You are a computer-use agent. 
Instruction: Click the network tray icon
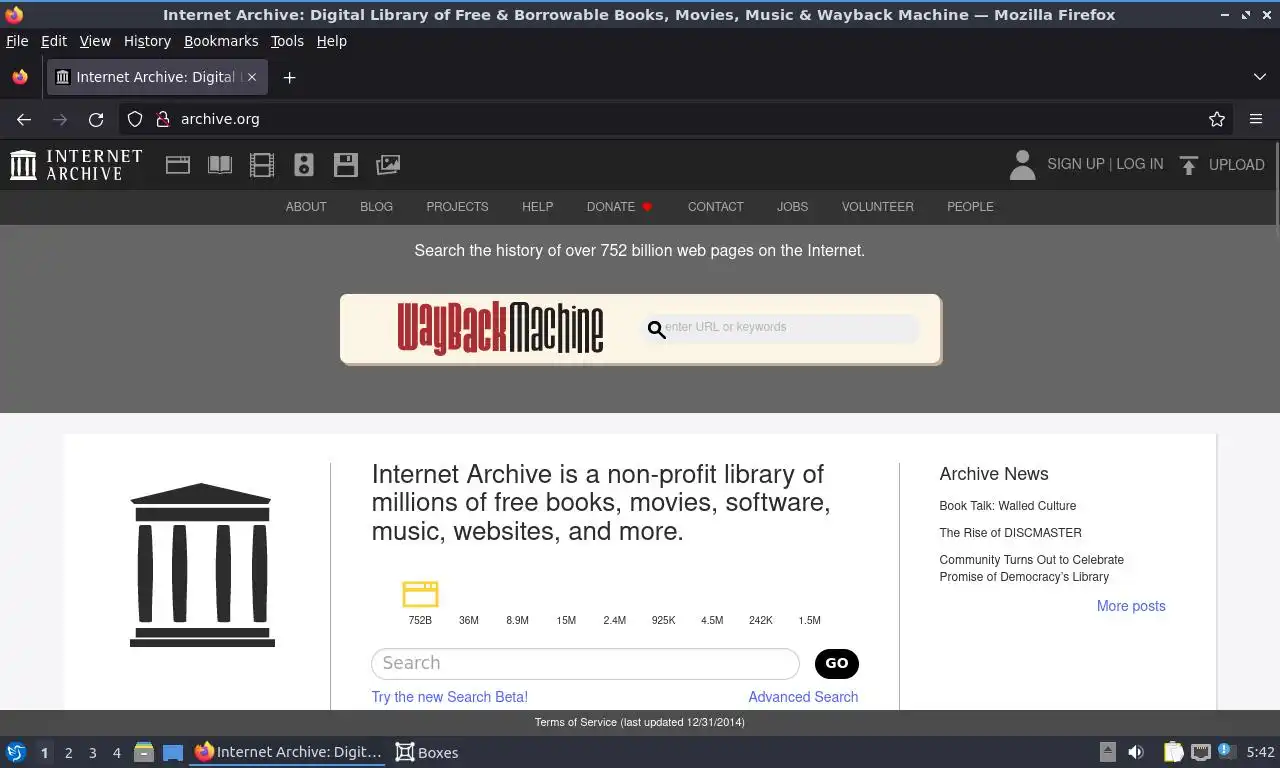pos(1200,752)
